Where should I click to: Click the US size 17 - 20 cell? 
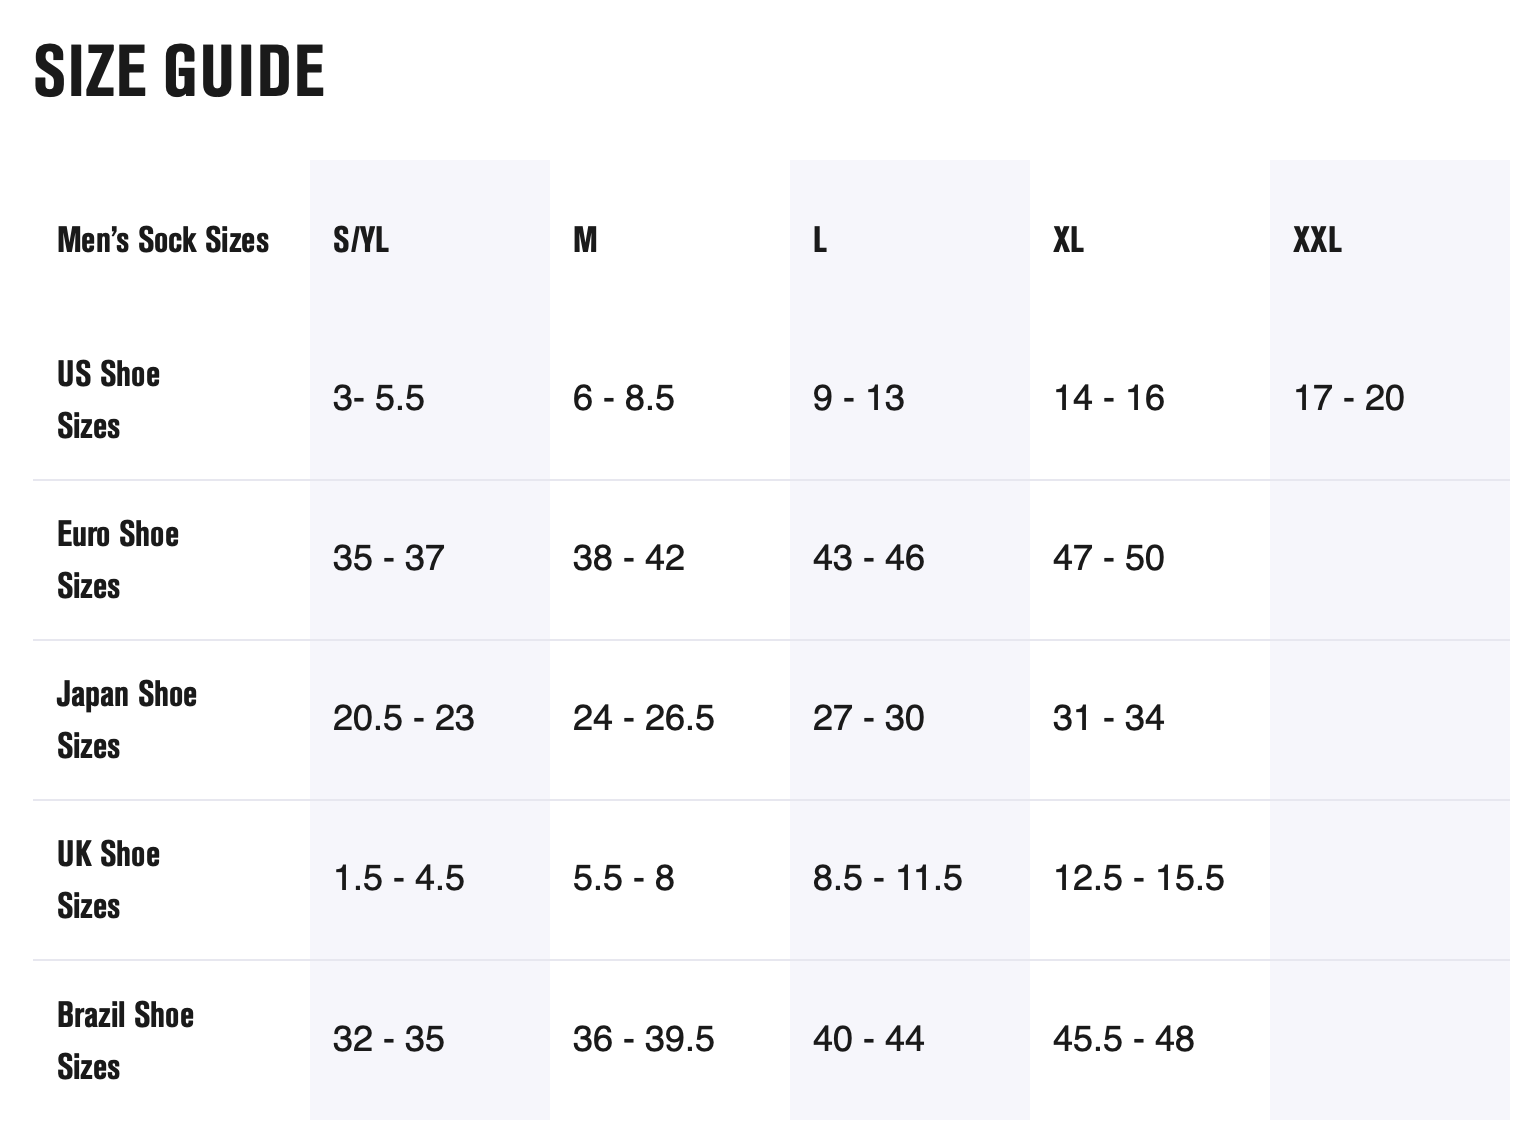[1349, 398]
